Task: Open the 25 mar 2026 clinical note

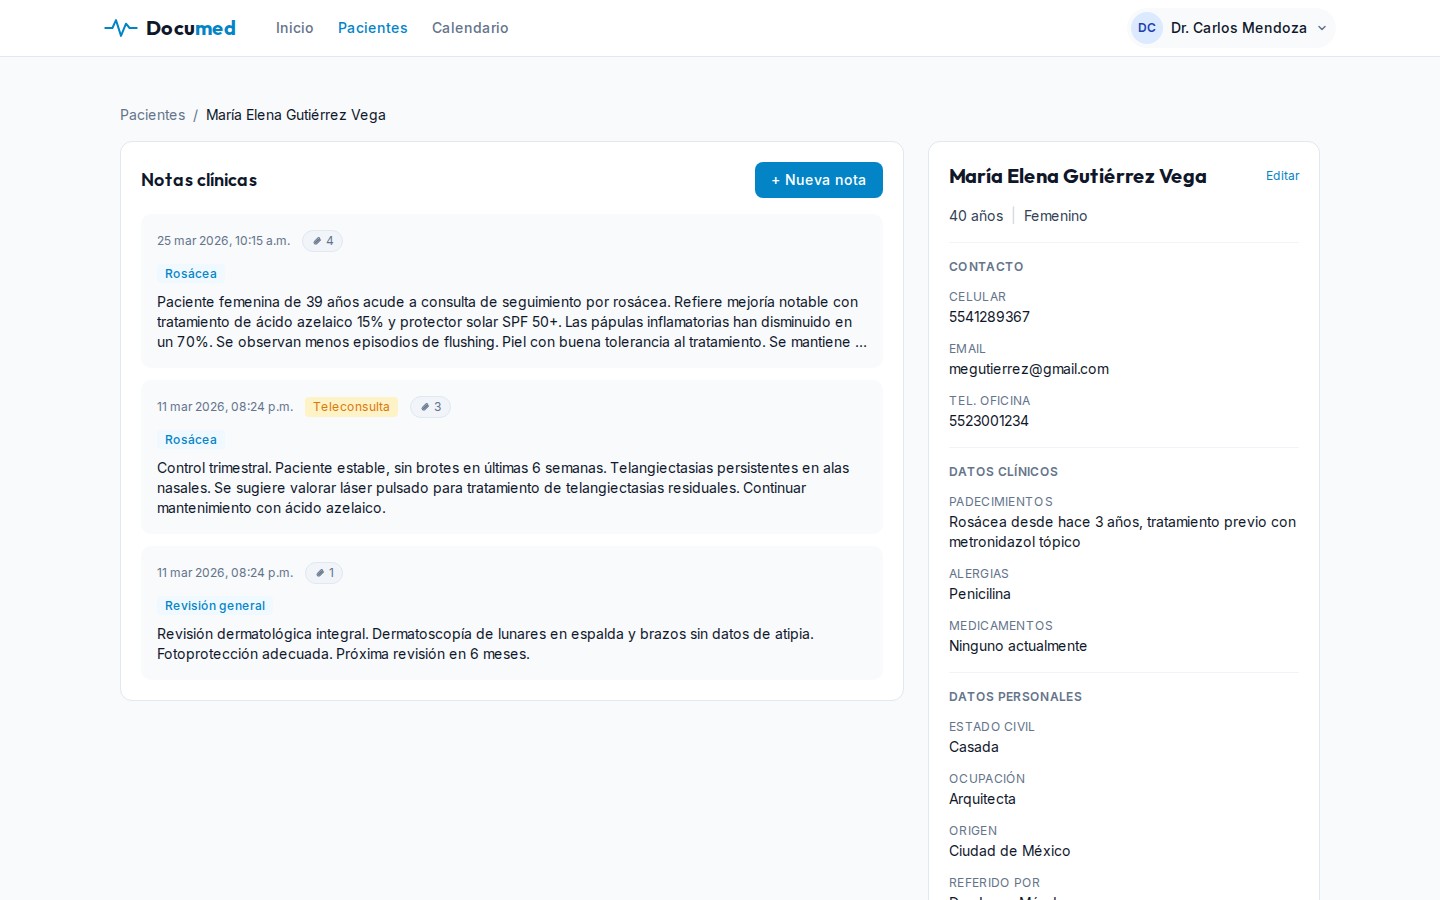Action: pyautogui.click(x=511, y=322)
